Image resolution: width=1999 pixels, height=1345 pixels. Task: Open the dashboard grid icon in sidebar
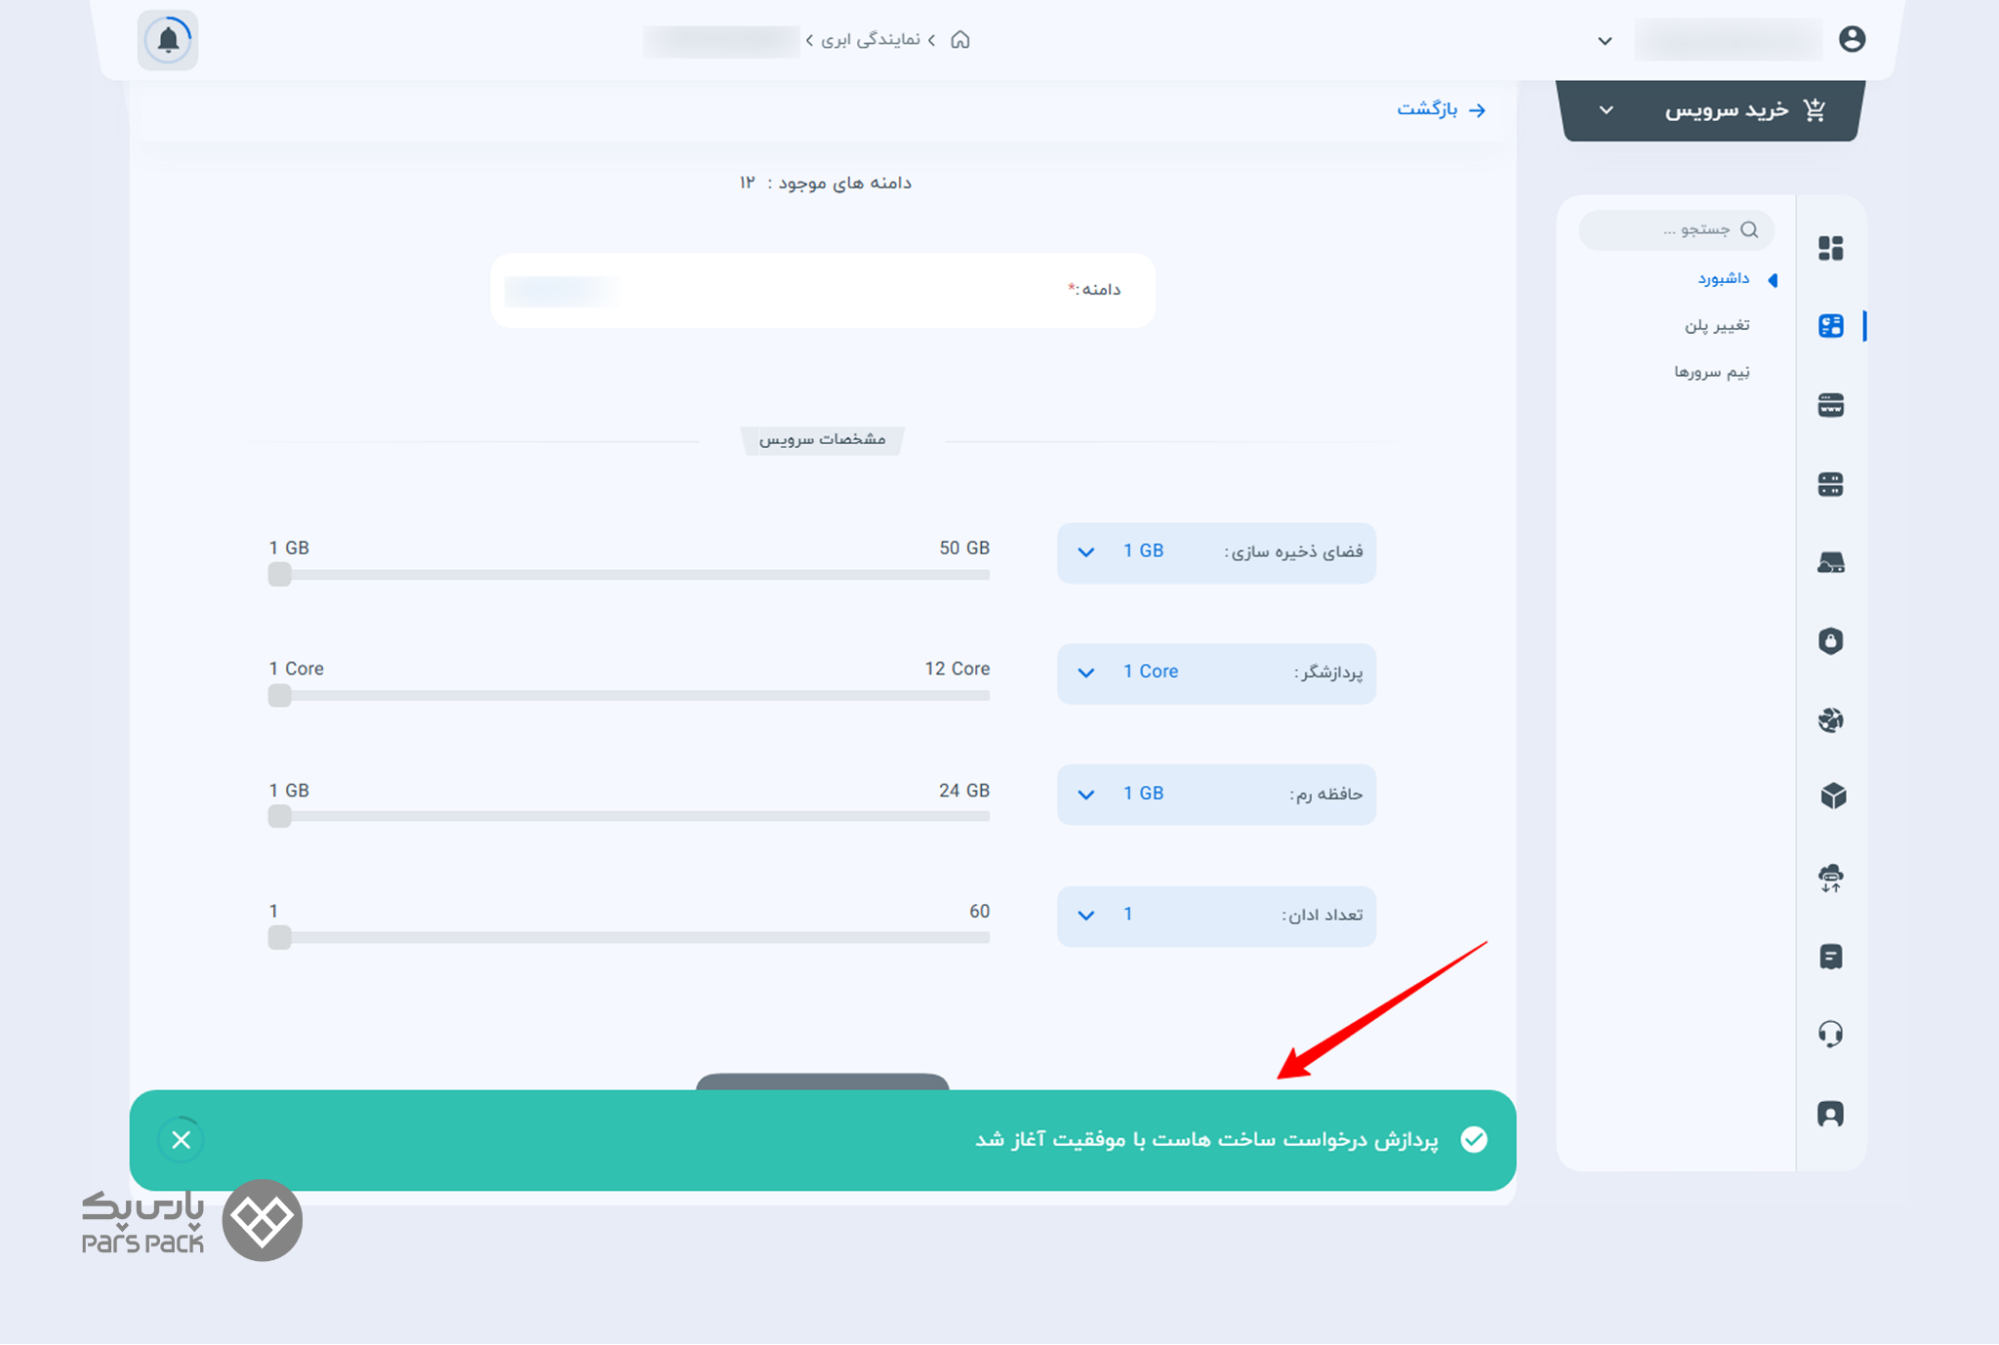point(1830,247)
